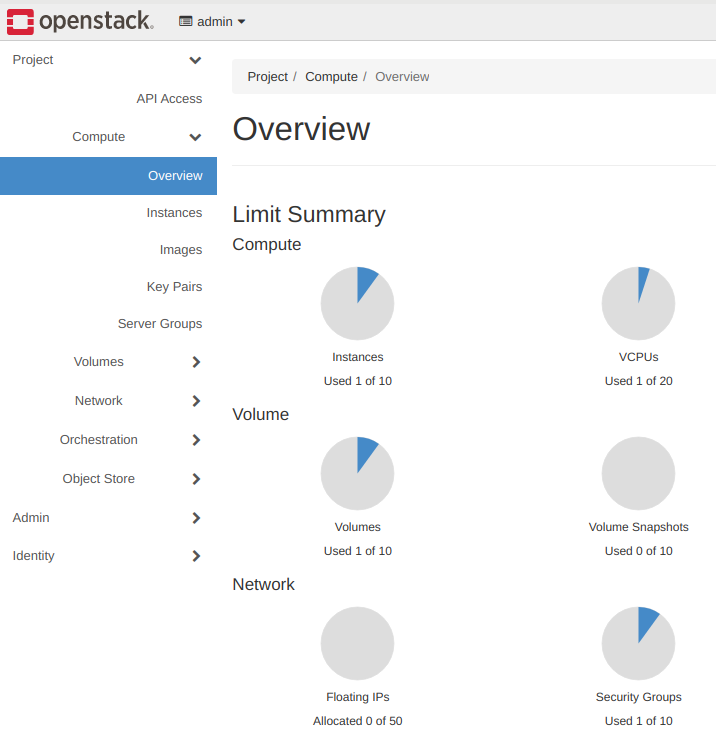Expand the Object Store arrow
The width and height of the screenshot is (716, 751).
pyautogui.click(x=196, y=479)
